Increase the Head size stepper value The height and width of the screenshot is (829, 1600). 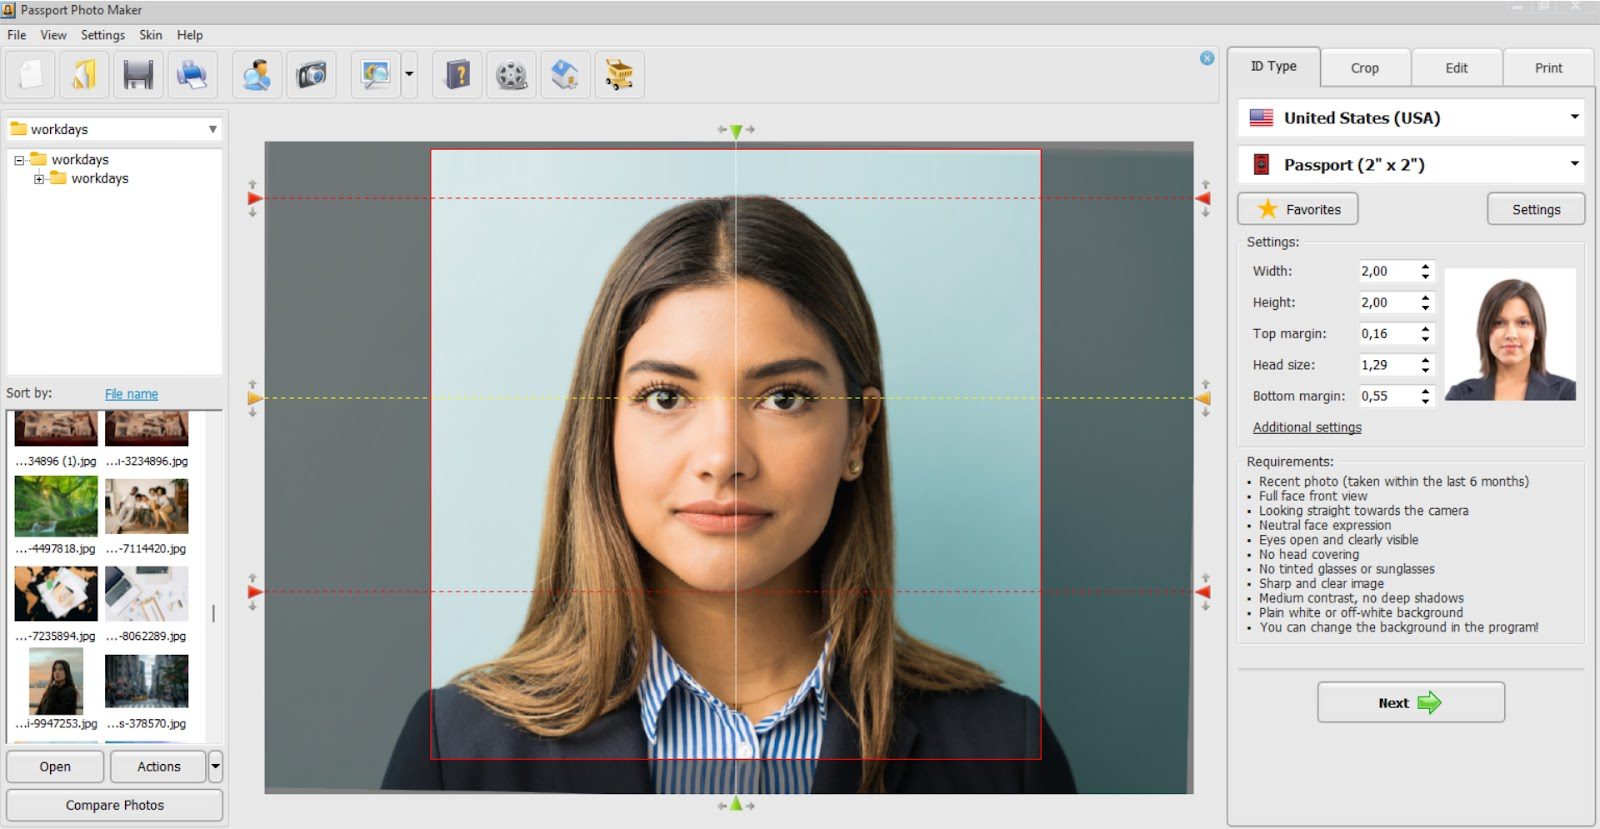point(1426,360)
